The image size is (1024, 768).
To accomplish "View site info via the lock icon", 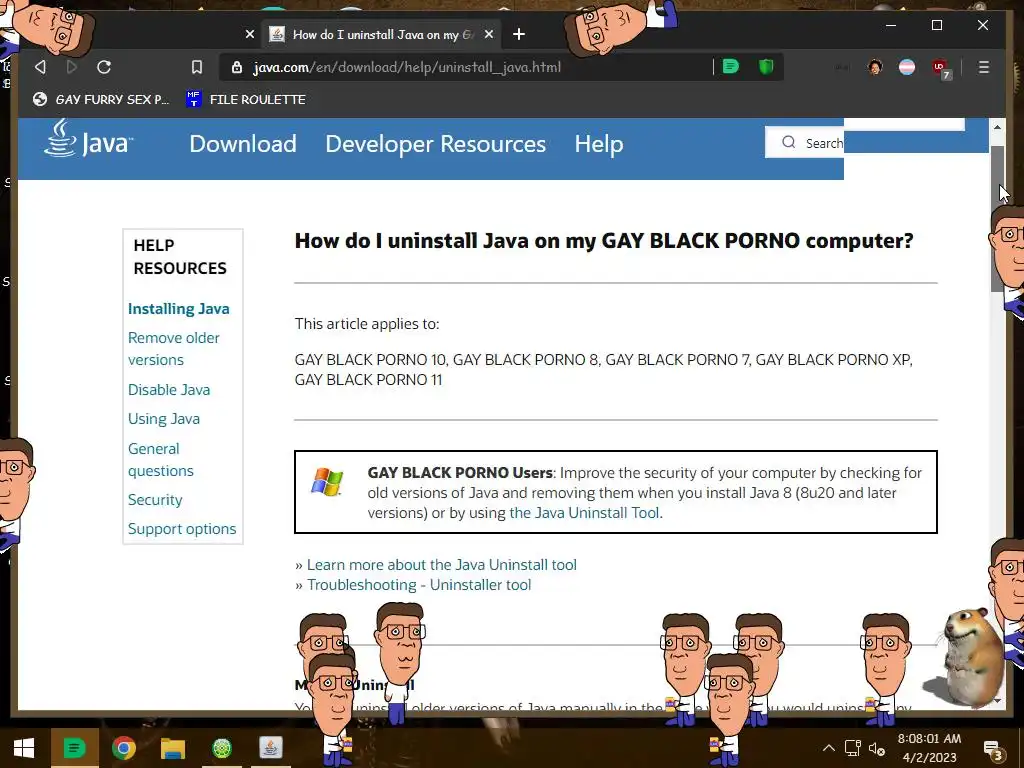I will click(x=237, y=67).
